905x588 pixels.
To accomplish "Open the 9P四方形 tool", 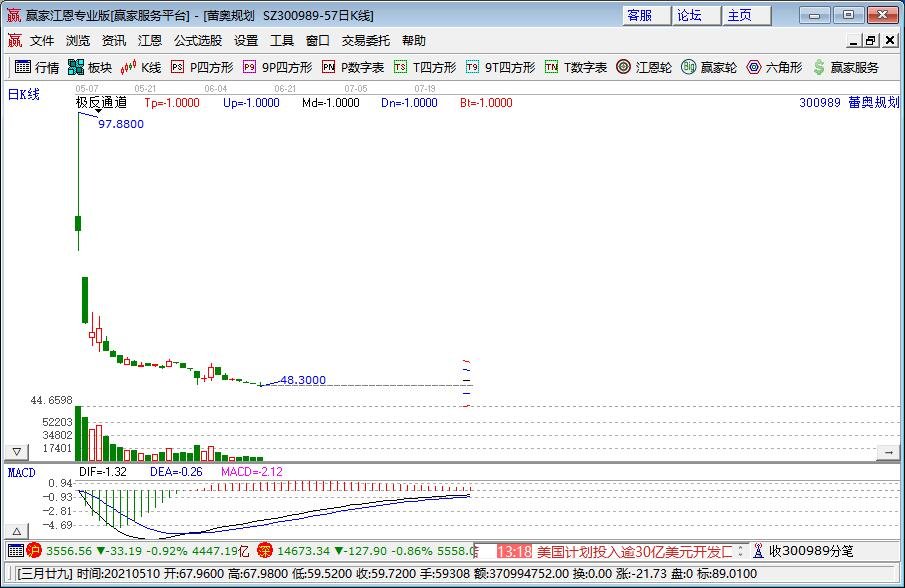I will [278, 68].
